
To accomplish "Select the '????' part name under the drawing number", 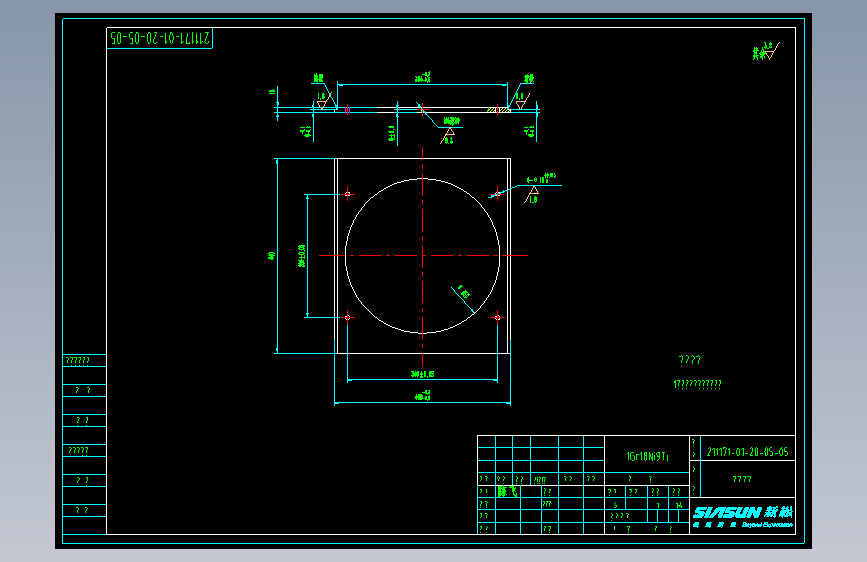I will (x=742, y=479).
